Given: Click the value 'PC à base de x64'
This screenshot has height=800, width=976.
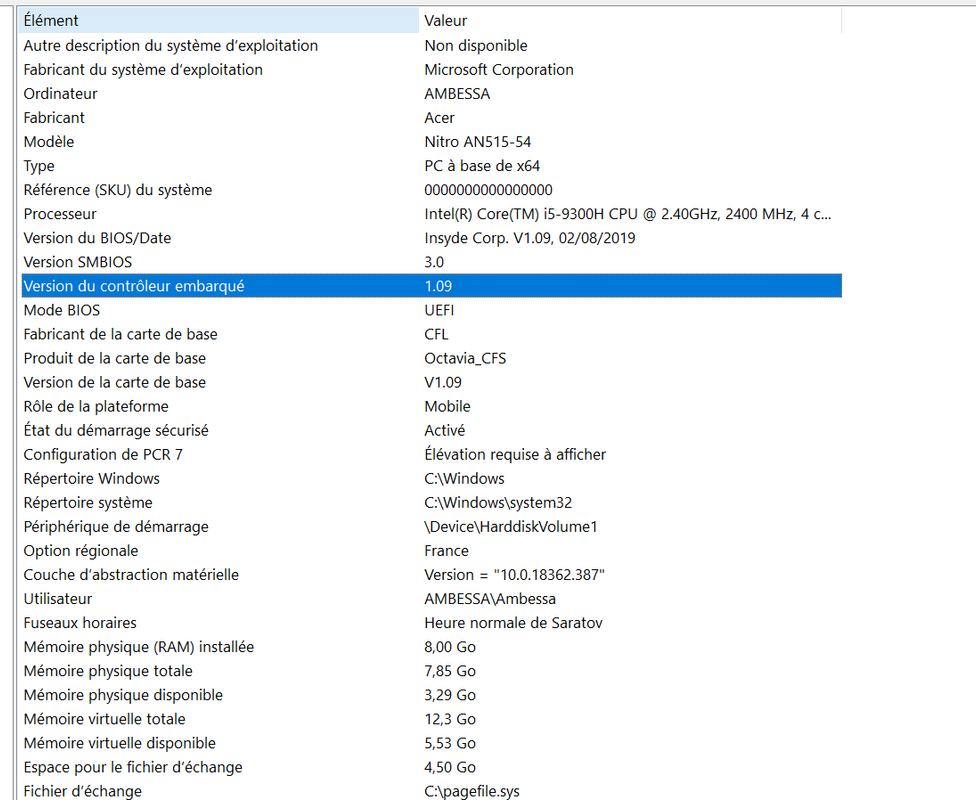Looking at the screenshot, I should tap(482, 166).
